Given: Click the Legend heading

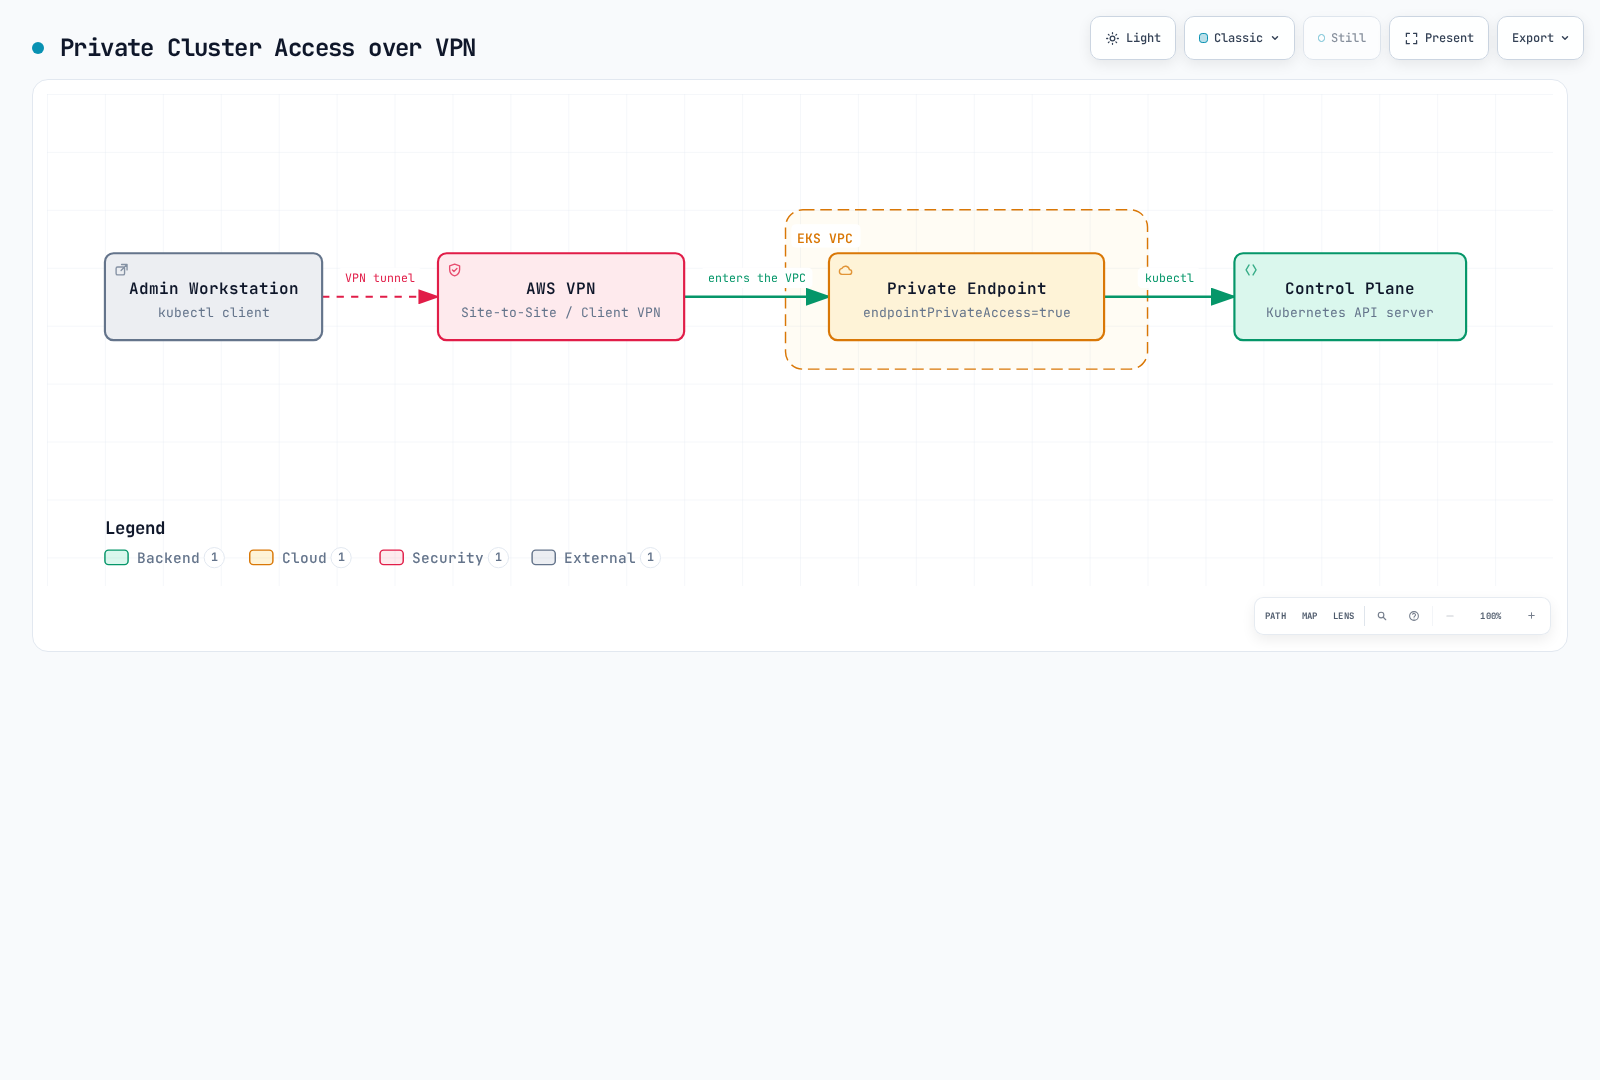Looking at the screenshot, I should pos(135,528).
